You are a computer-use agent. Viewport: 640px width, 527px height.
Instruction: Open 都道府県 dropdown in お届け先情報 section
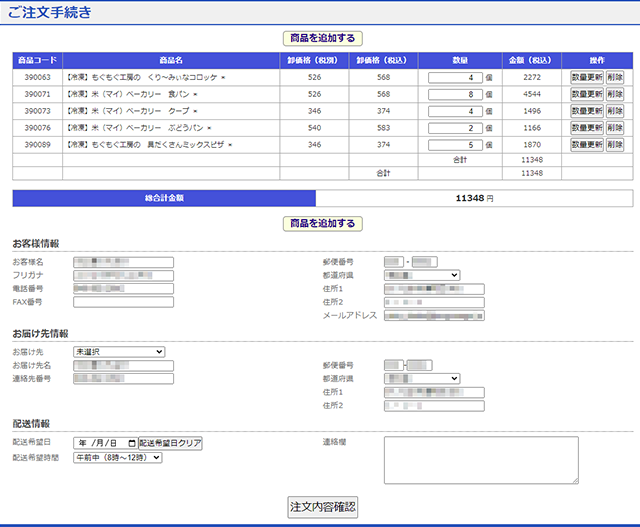click(x=421, y=378)
